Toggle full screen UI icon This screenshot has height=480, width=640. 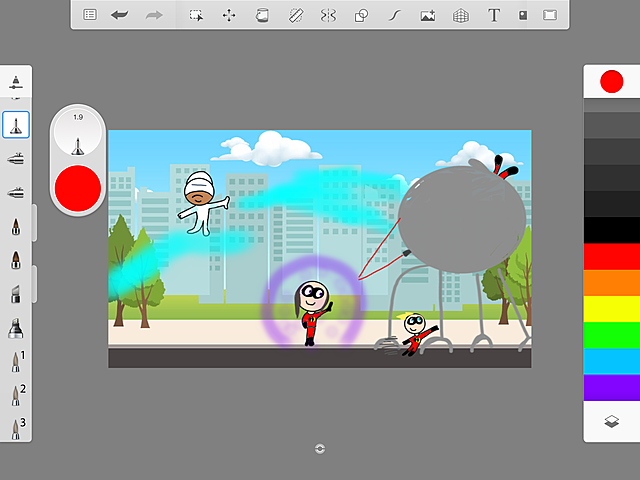[x=550, y=15]
